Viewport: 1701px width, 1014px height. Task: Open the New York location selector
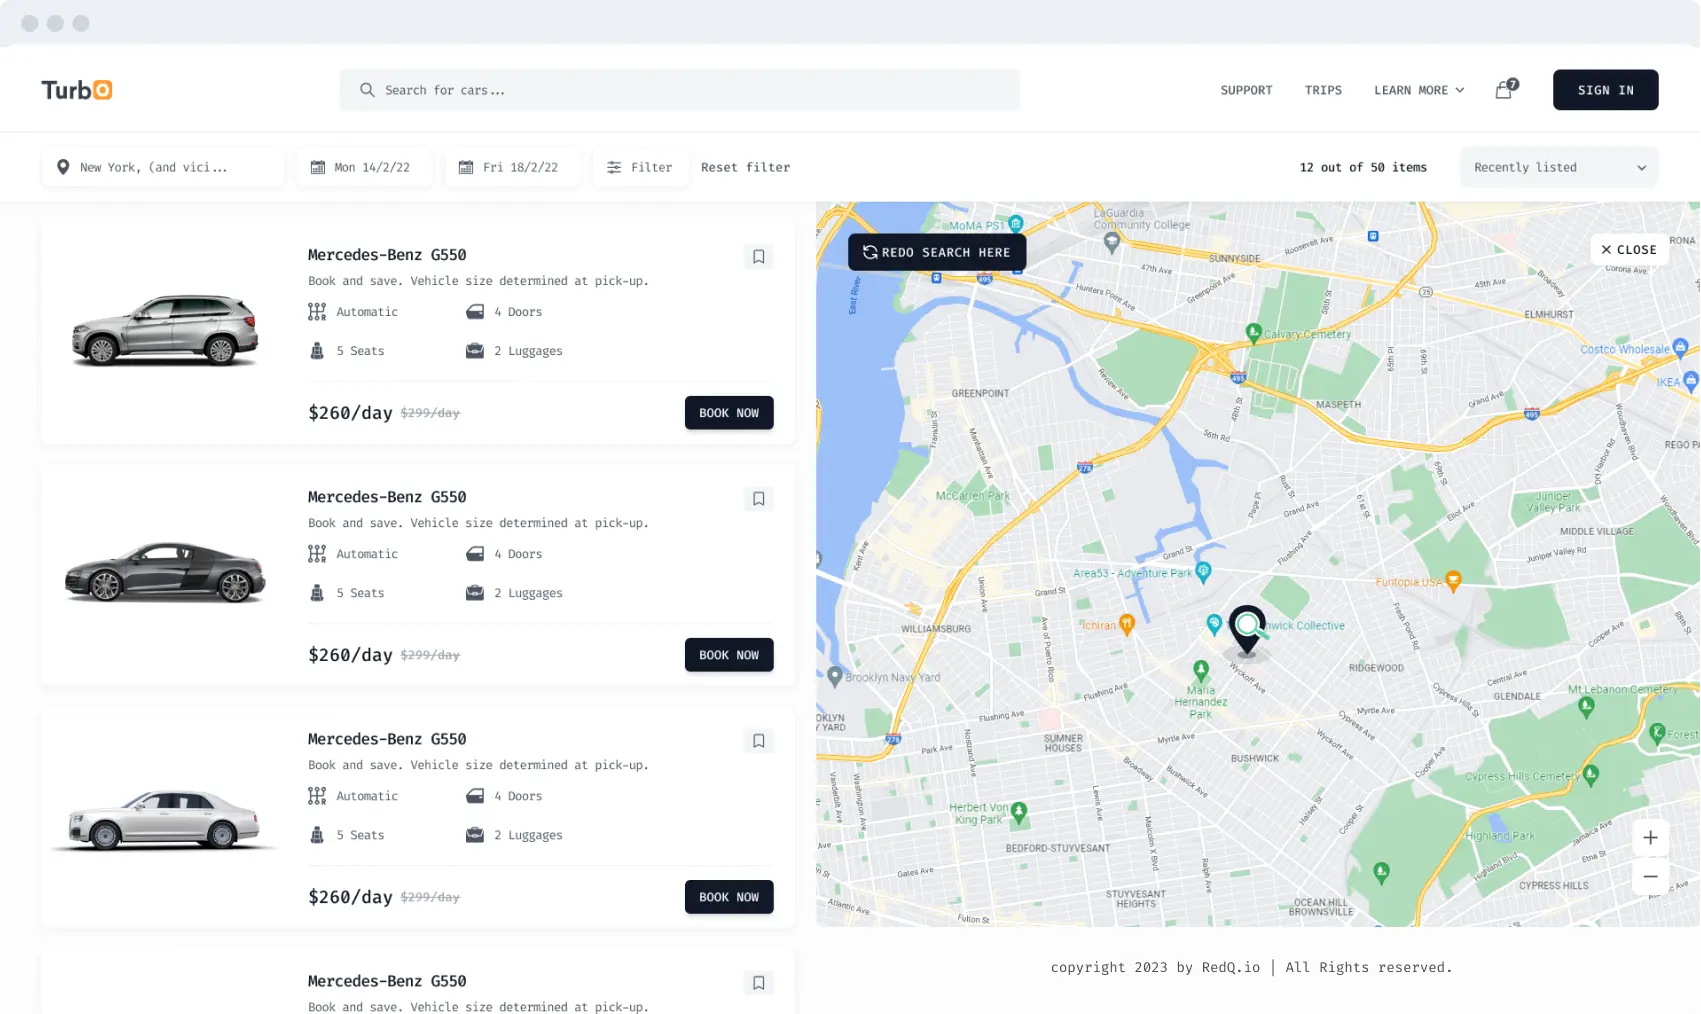[163, 167]
